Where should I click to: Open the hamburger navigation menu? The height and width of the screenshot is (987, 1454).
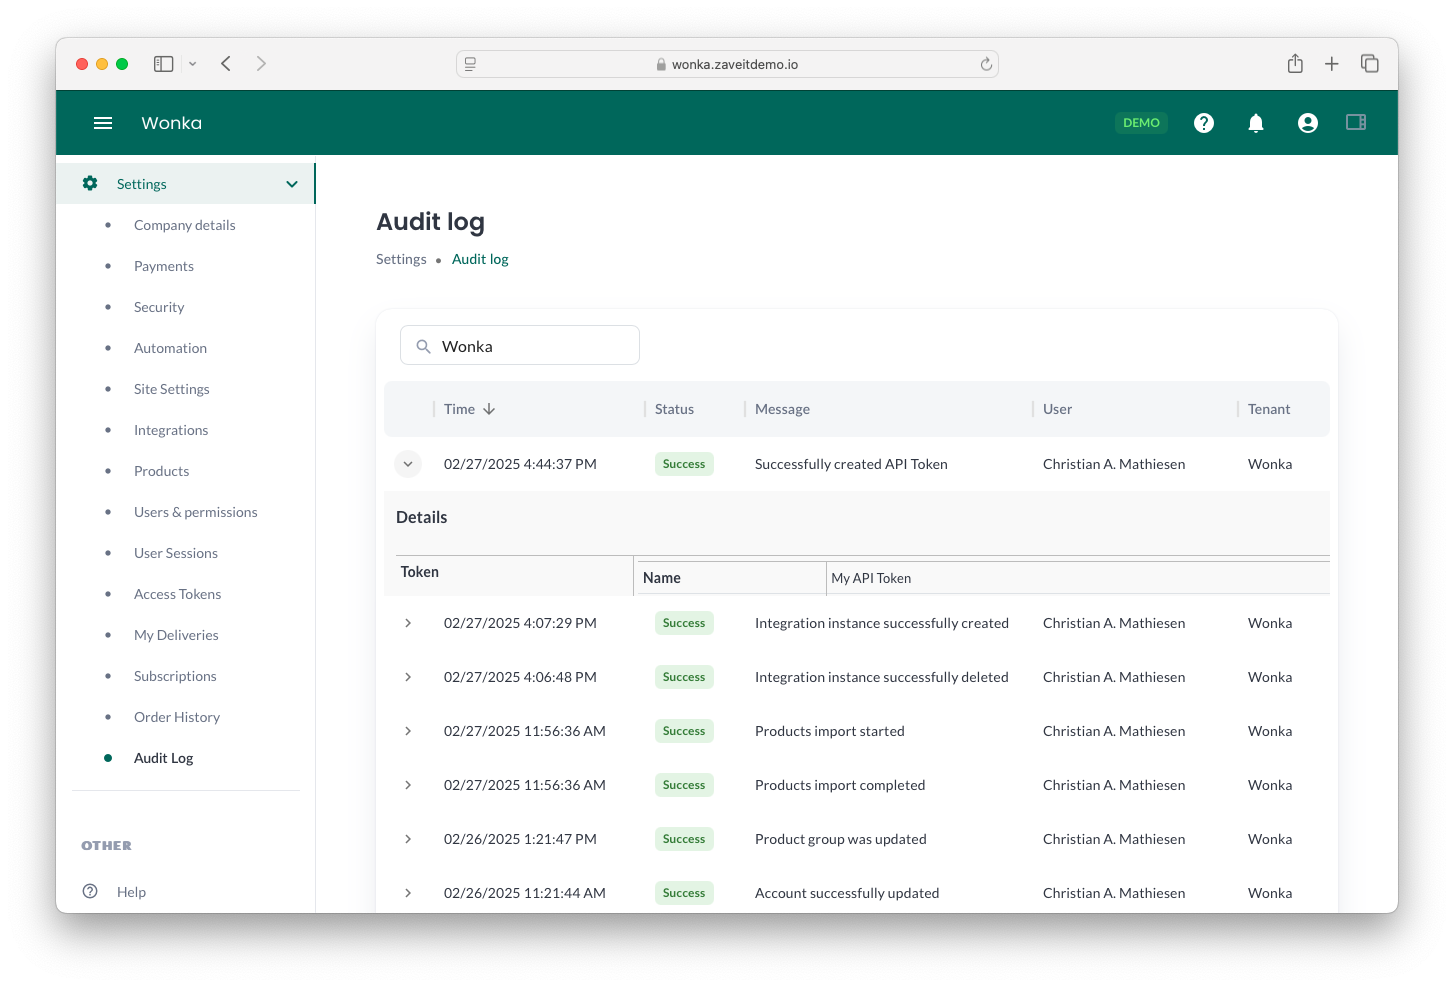coord(103,123)
